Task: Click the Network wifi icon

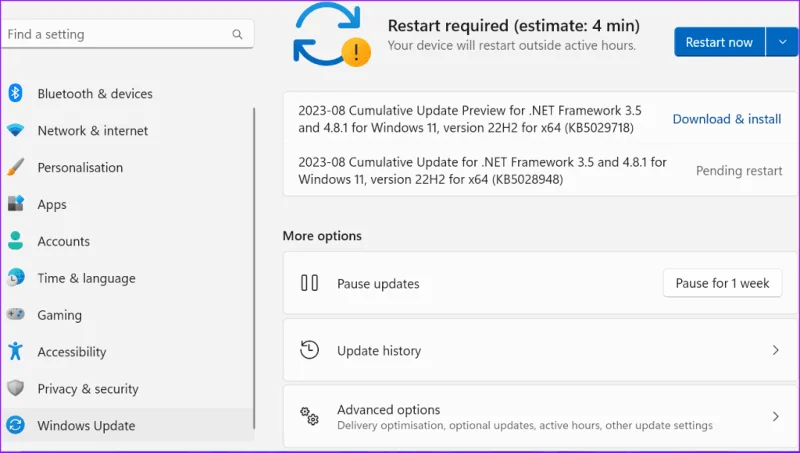Action: coord(15,130)
